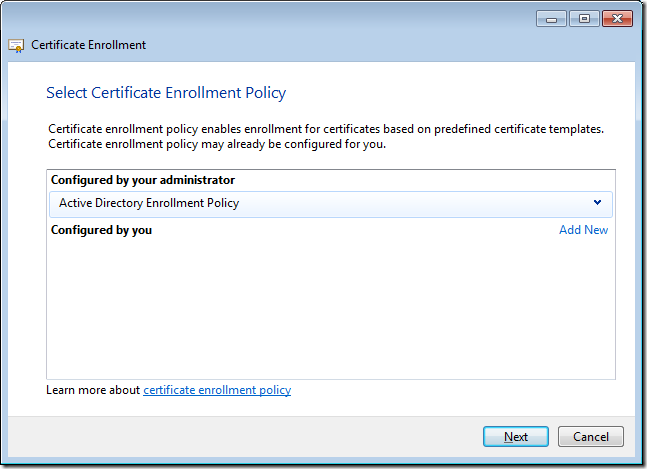Click the 'Configured by your administrator' header
The height and width of the screenshot is (469, 647).
(x=143, y=180)
